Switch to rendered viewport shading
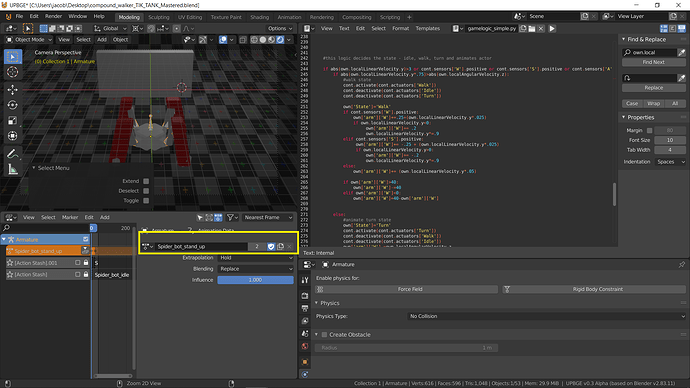This screenshot has width=690, height=388. (280, 40)
